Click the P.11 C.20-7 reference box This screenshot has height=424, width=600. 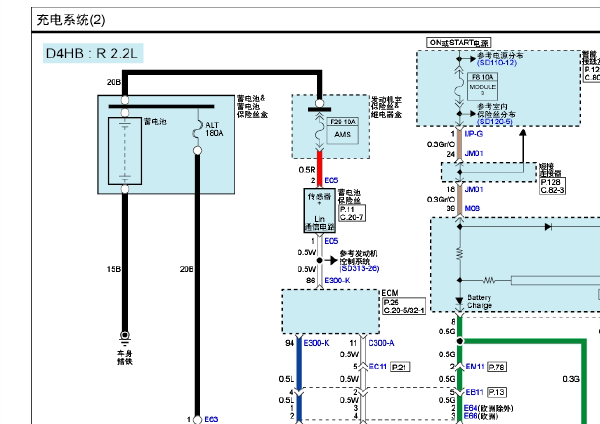(352, 213)
